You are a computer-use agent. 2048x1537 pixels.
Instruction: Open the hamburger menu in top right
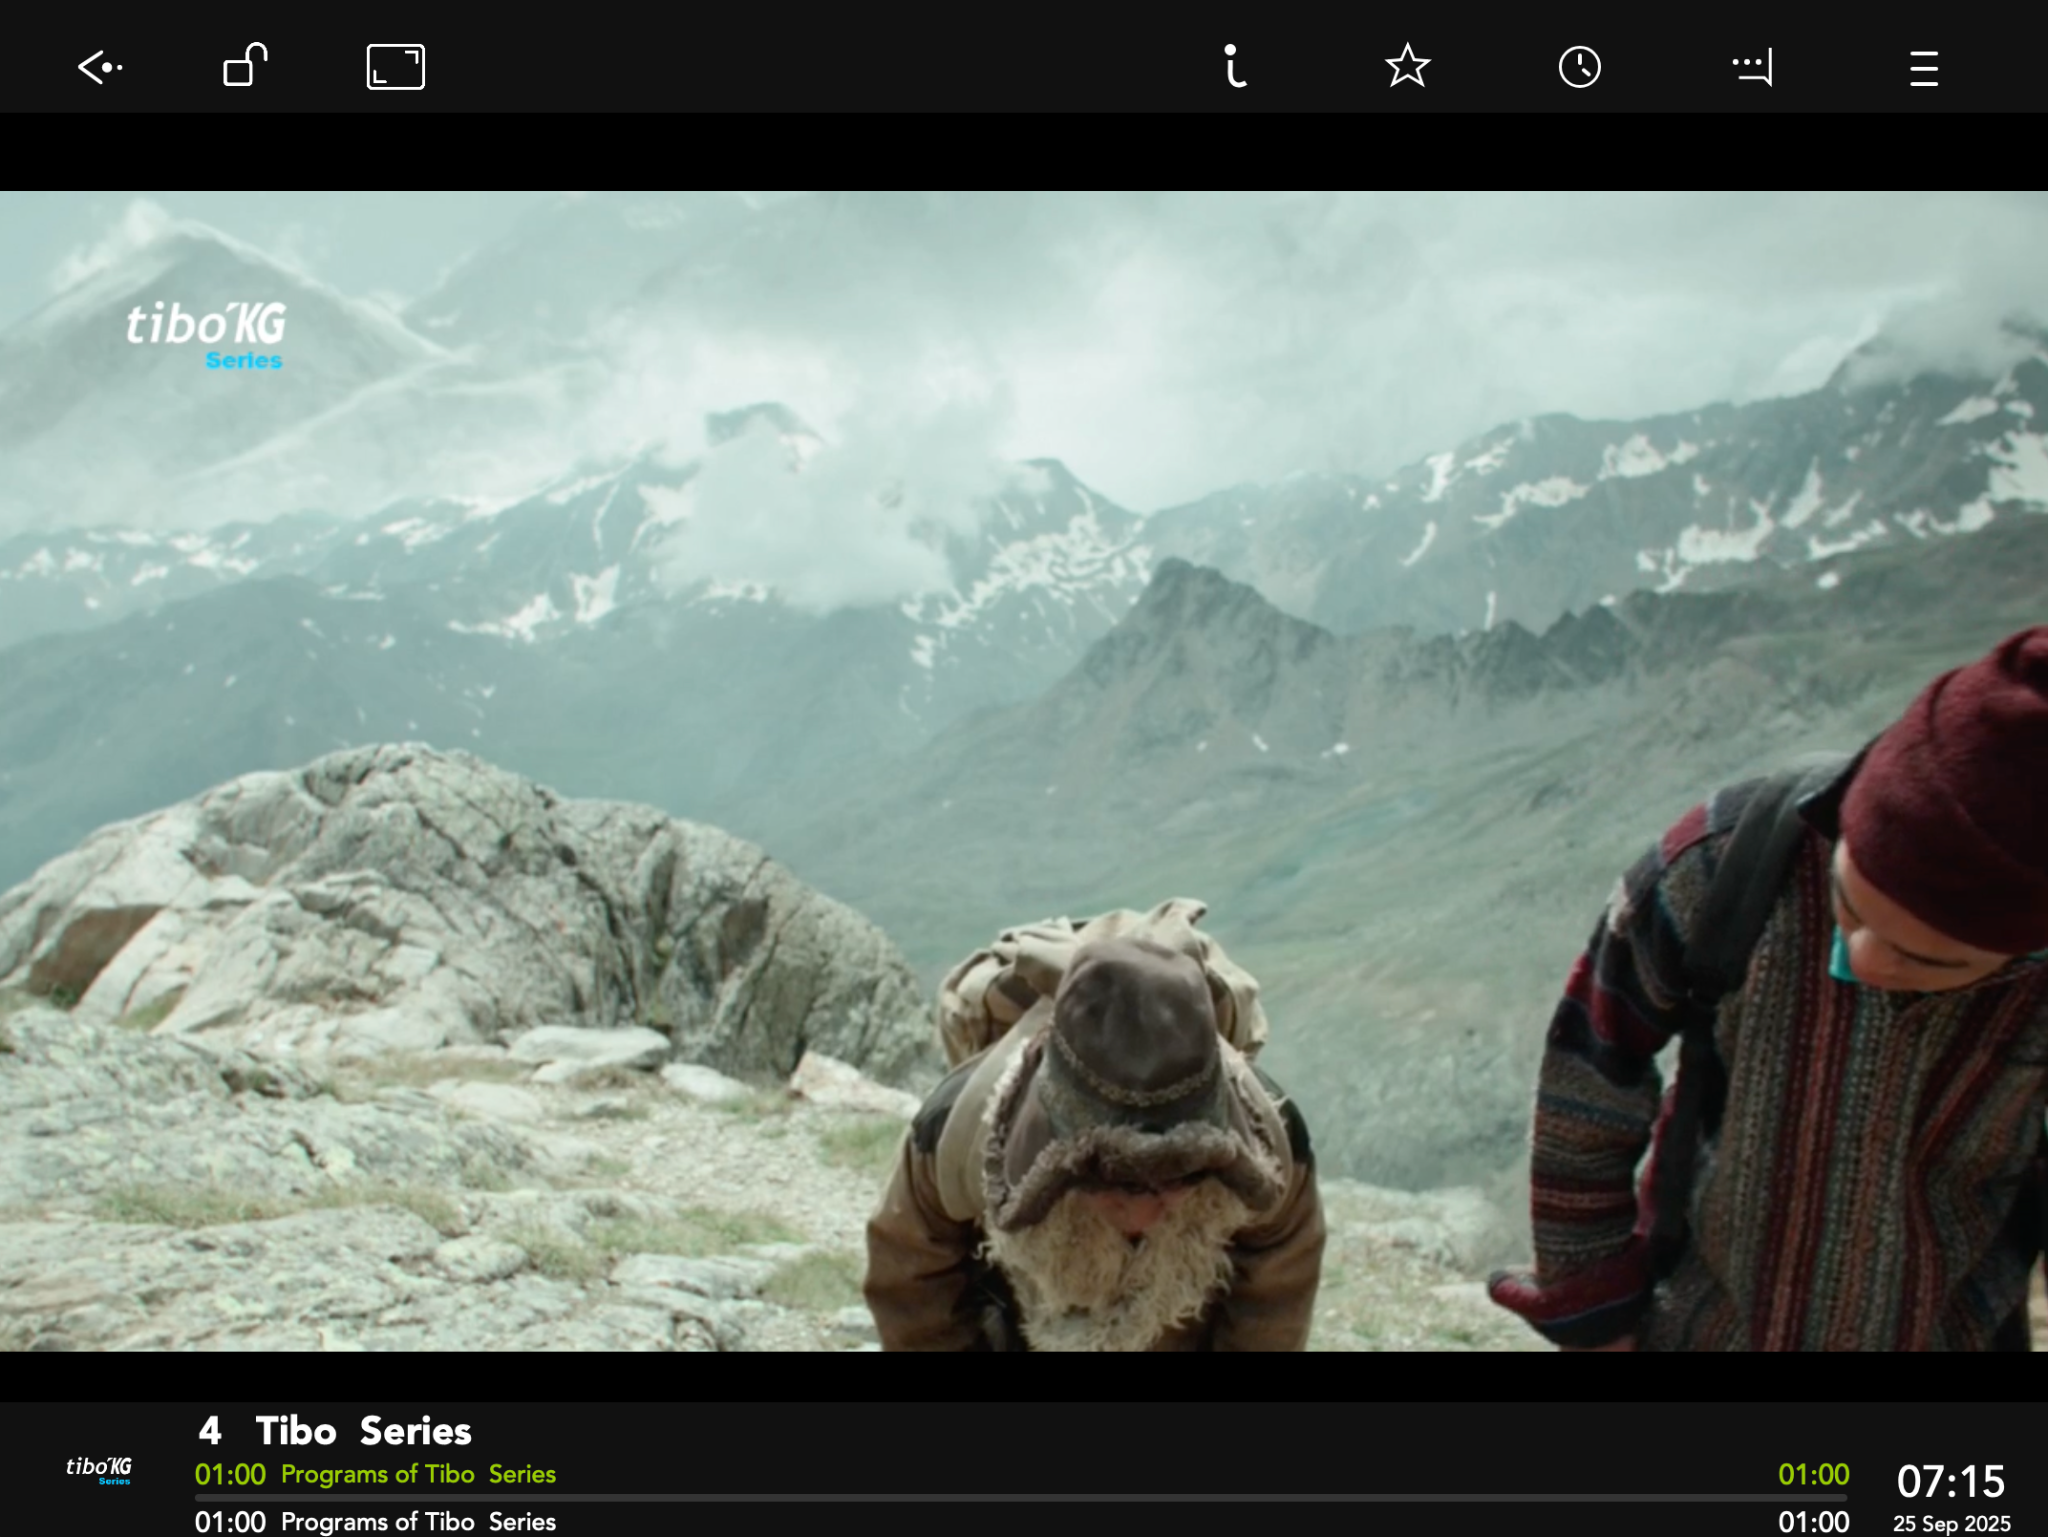1923,68
